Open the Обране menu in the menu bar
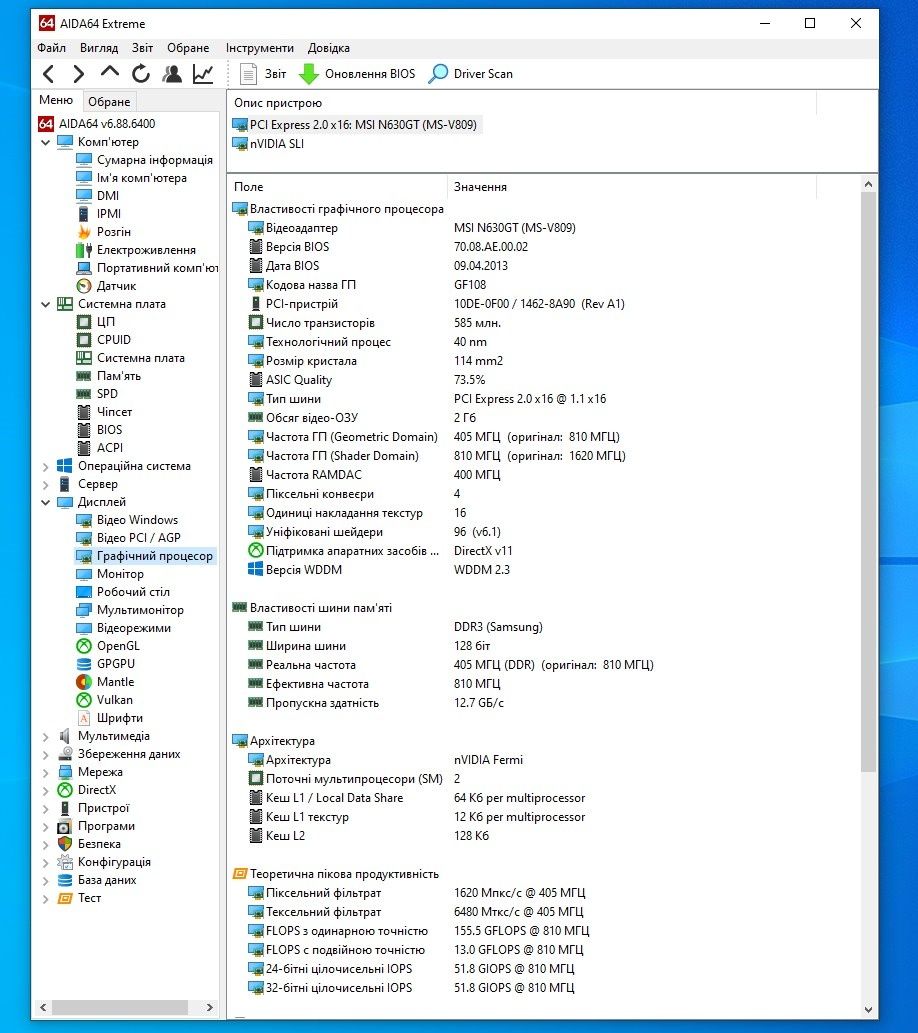The height and width of the screenshot is (1033, 918). point(188,48)
